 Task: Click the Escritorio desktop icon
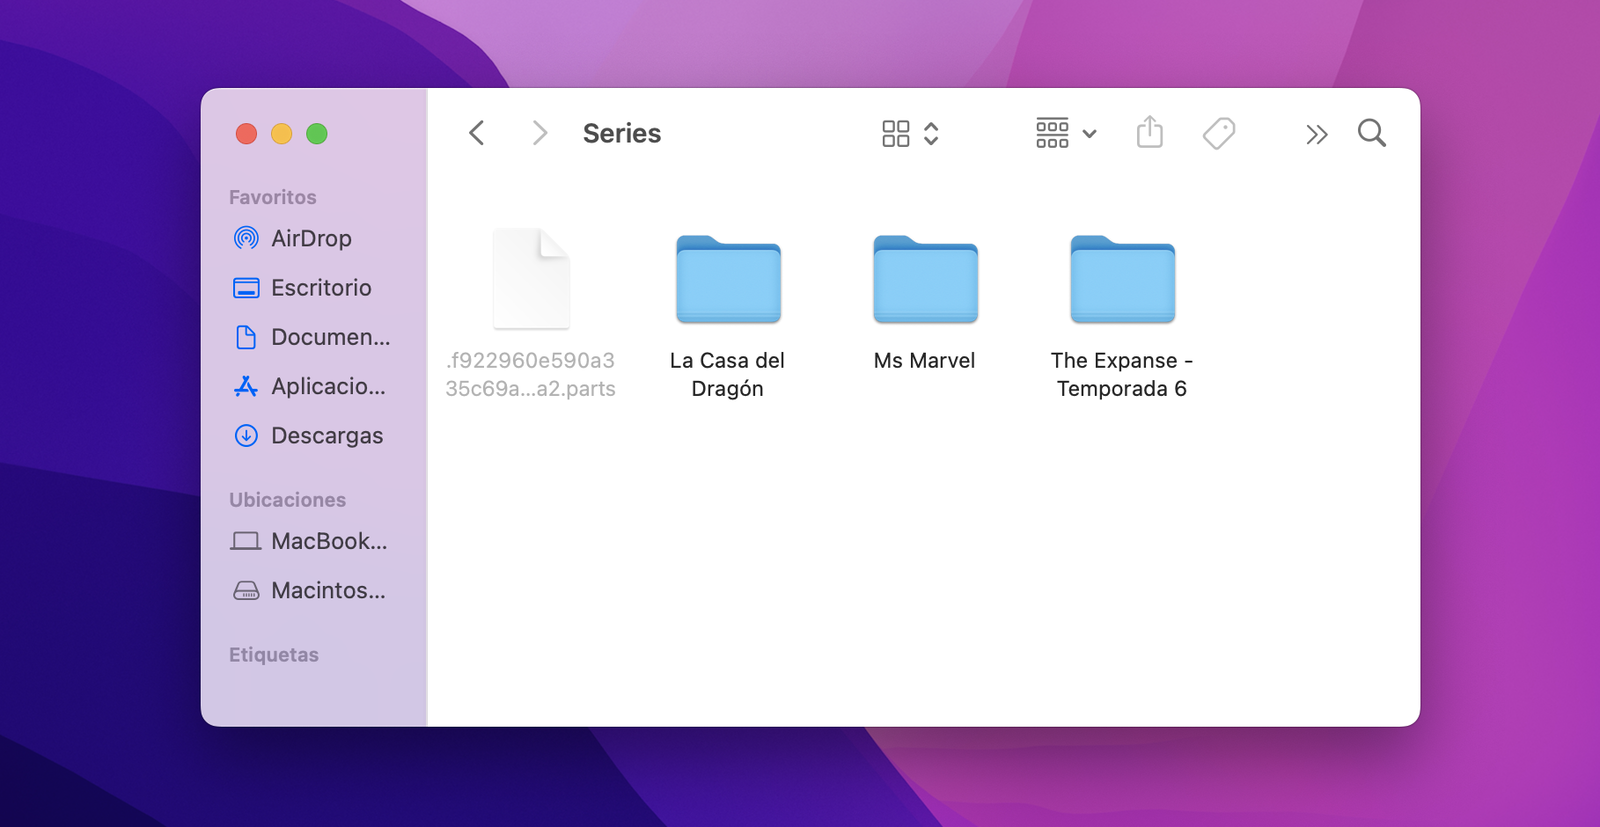click(x=246, y=288)
